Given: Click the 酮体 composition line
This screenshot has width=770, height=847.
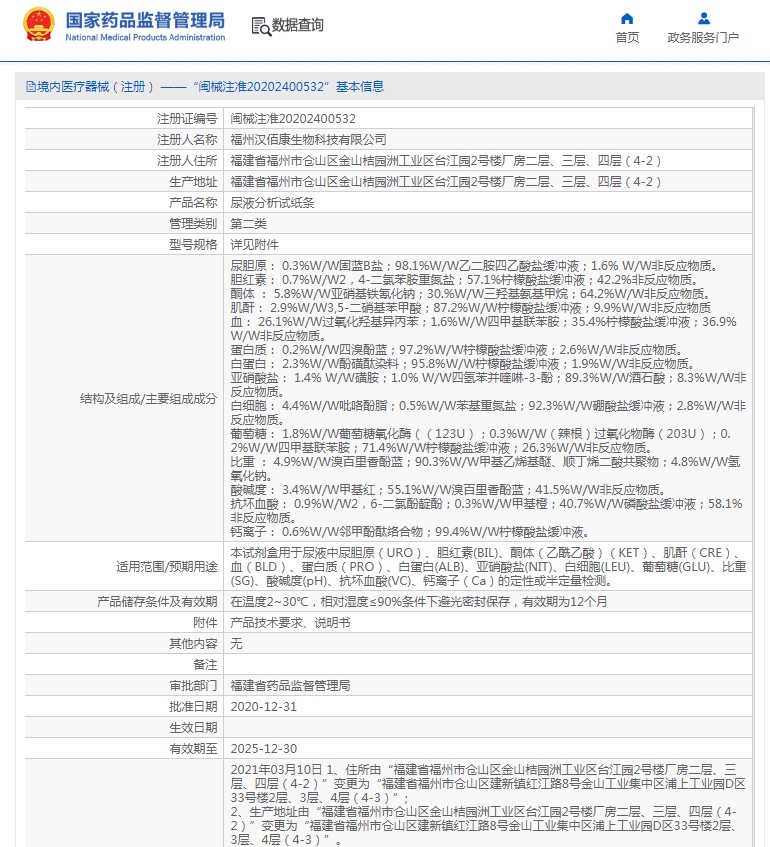Looking at the screenshot, I should tap(470, 294).
